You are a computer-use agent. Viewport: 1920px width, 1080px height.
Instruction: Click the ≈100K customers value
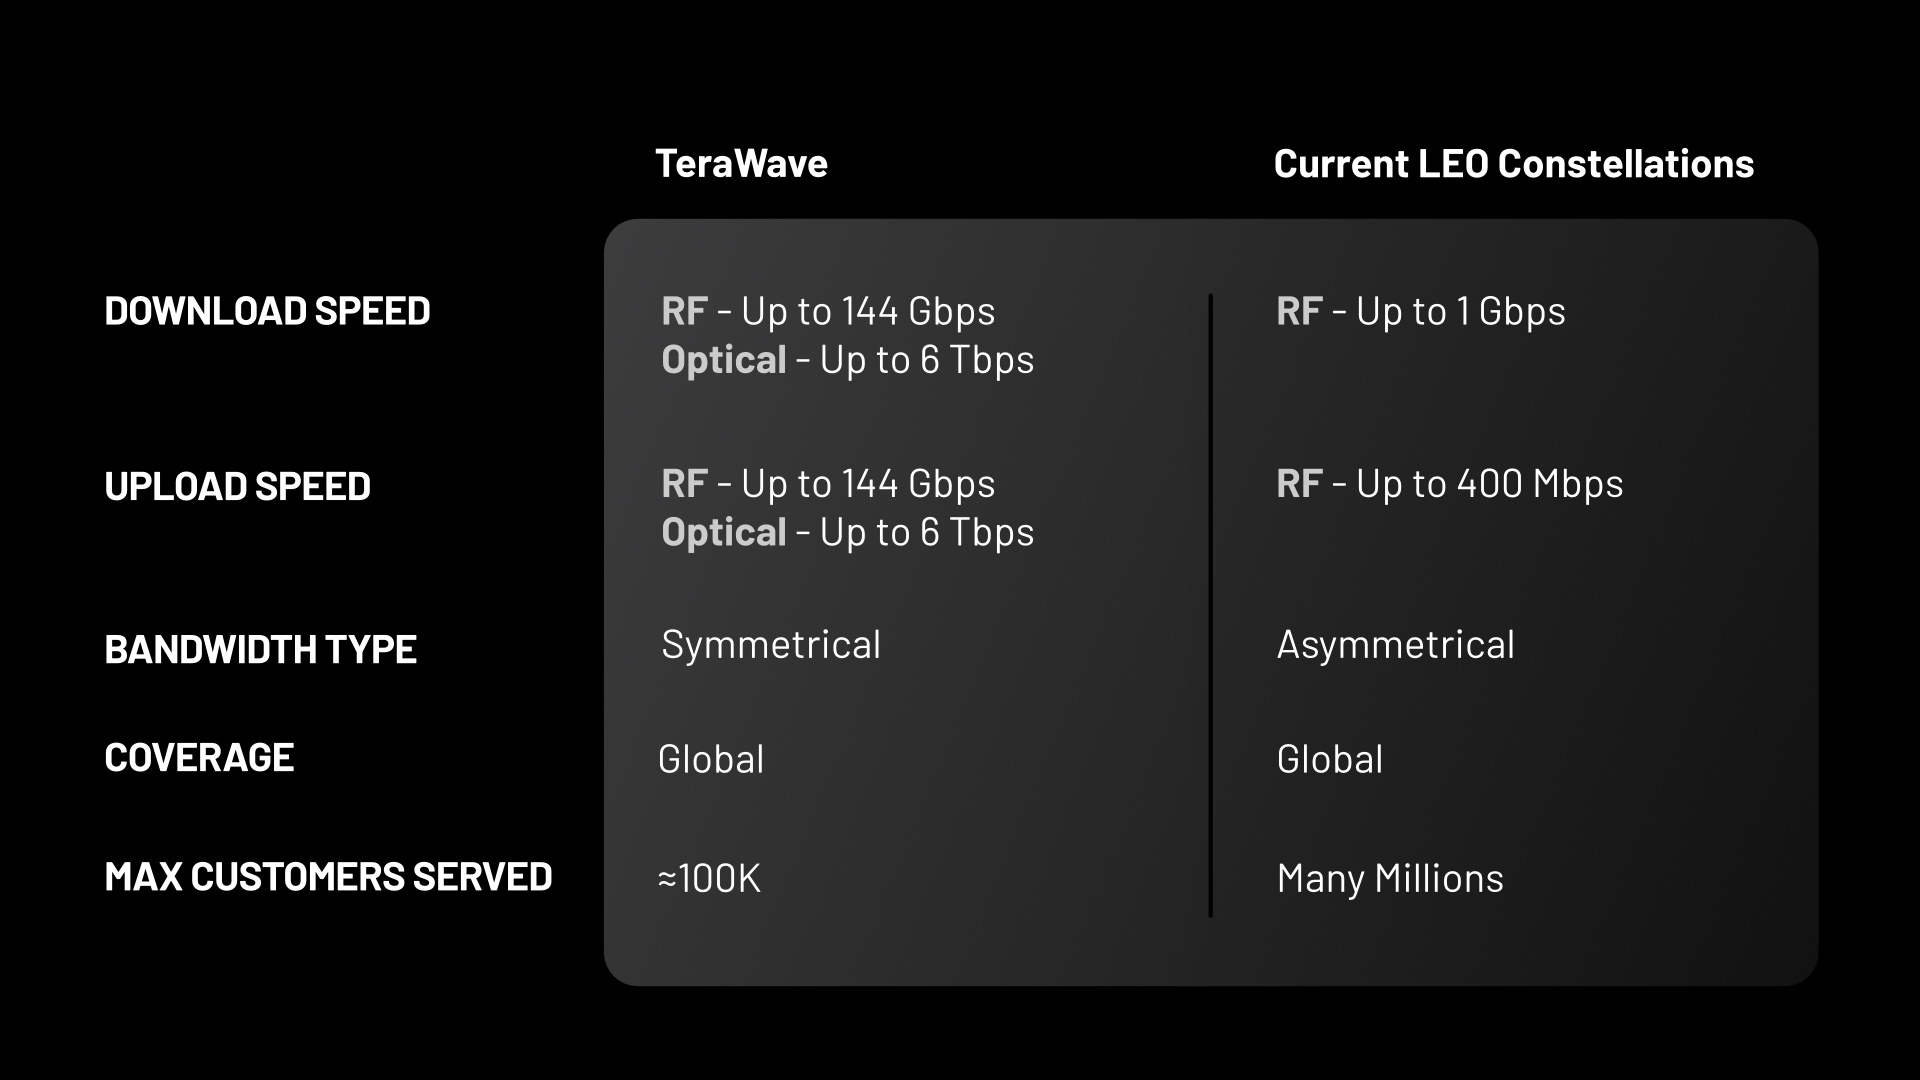(x=709, y=878)
